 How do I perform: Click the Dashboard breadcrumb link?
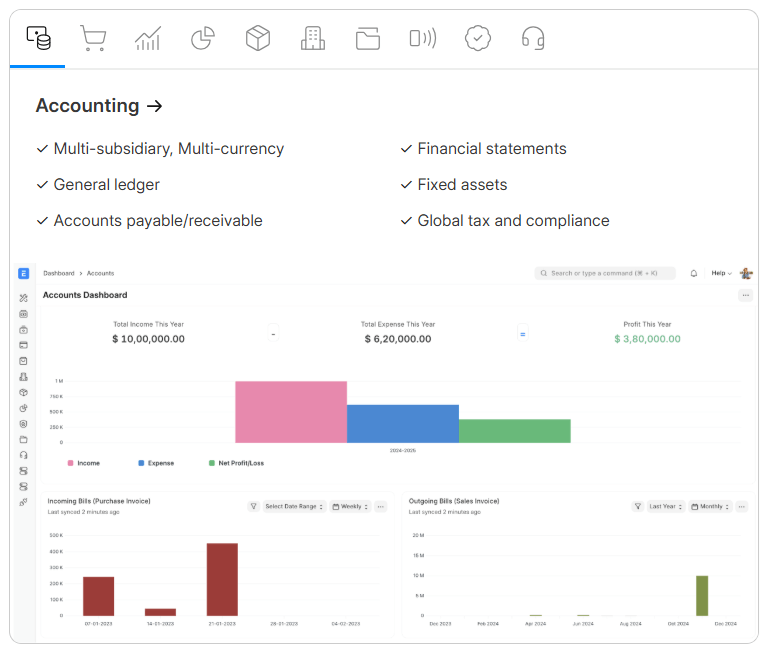[58, 273]
